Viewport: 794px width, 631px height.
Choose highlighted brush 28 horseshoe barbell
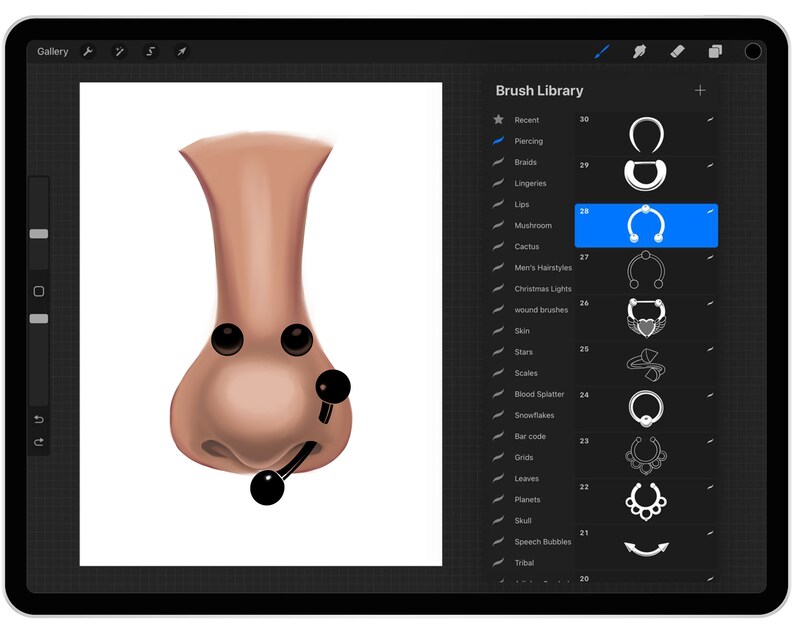[x=646, y=226]
